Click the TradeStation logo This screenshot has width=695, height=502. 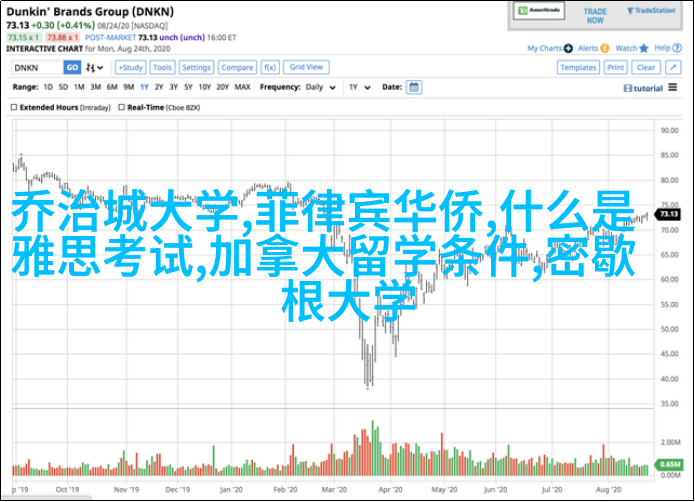point(651,11)
